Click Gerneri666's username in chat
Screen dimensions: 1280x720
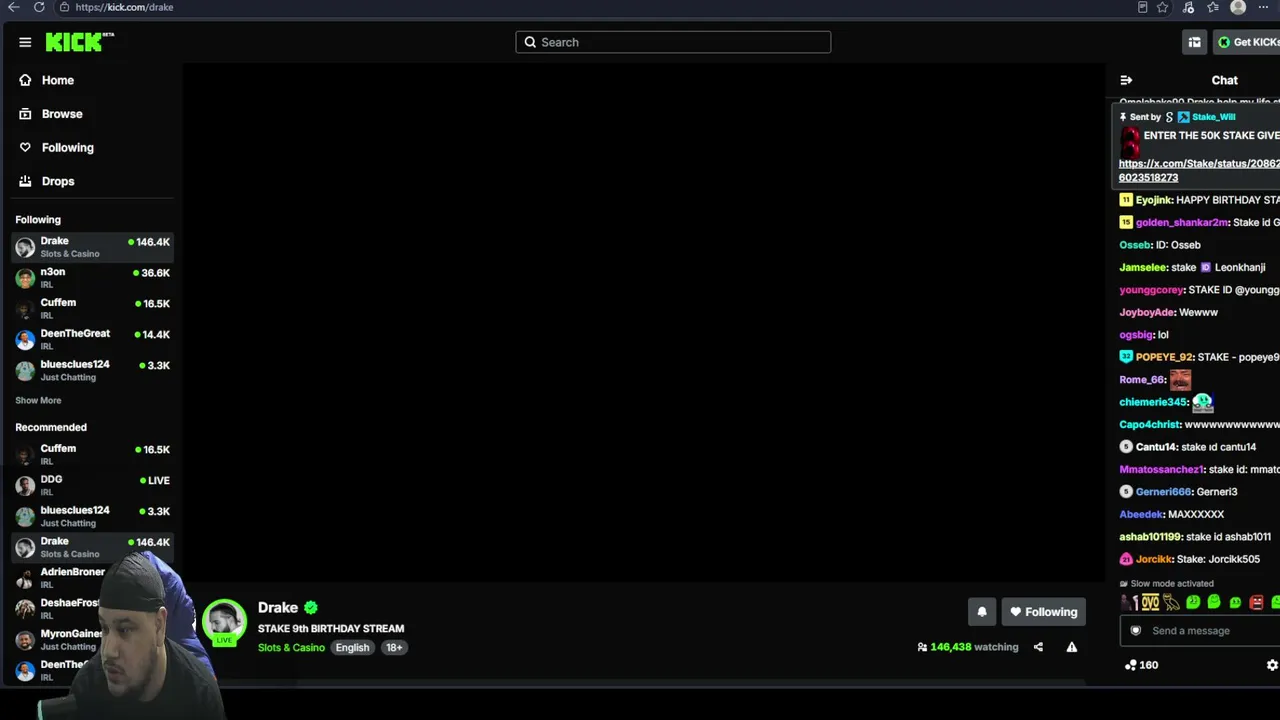pos(1163,492)
